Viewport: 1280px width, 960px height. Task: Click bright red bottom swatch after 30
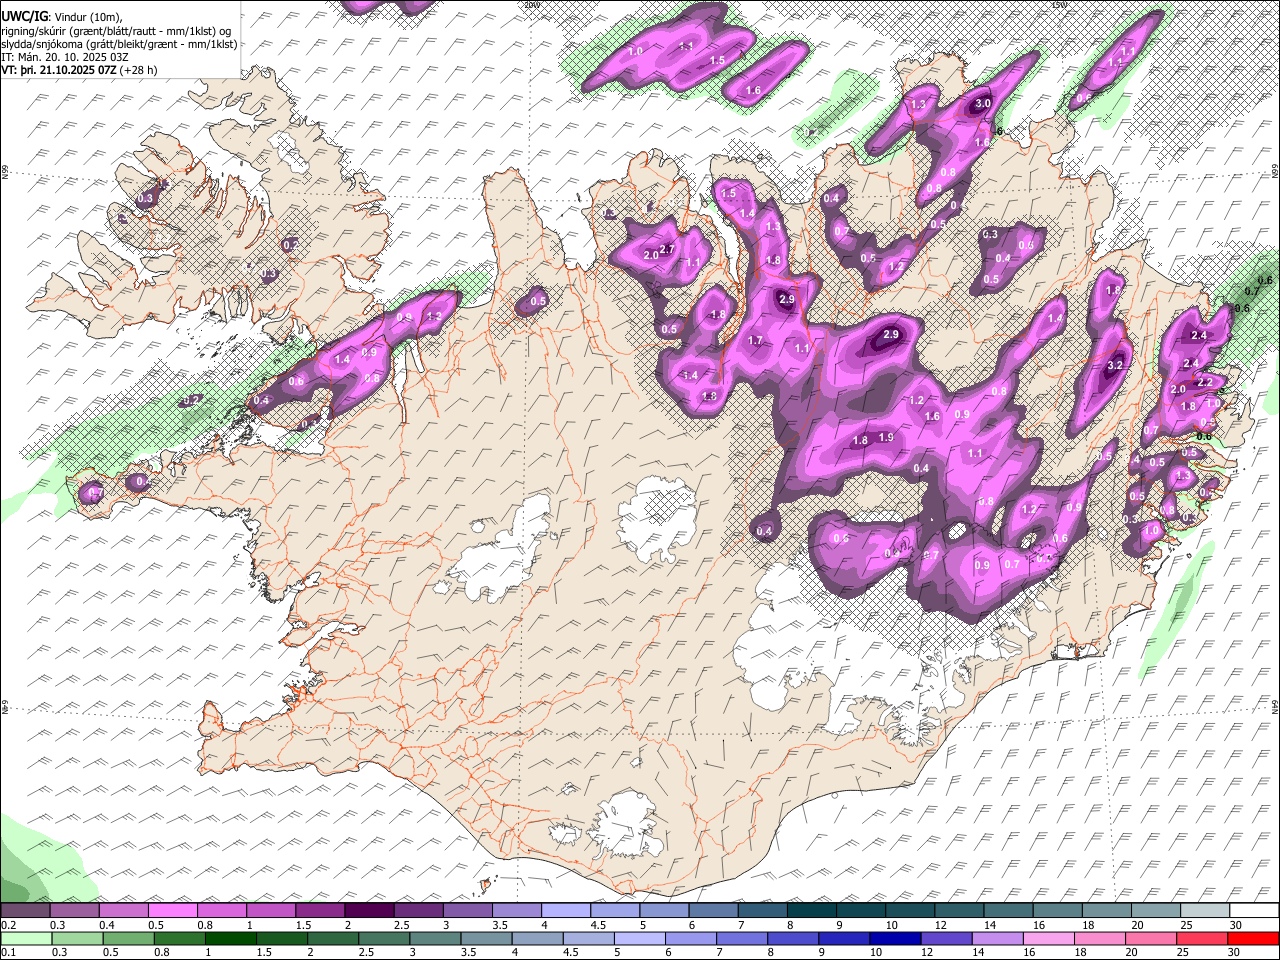[1253, 938]
